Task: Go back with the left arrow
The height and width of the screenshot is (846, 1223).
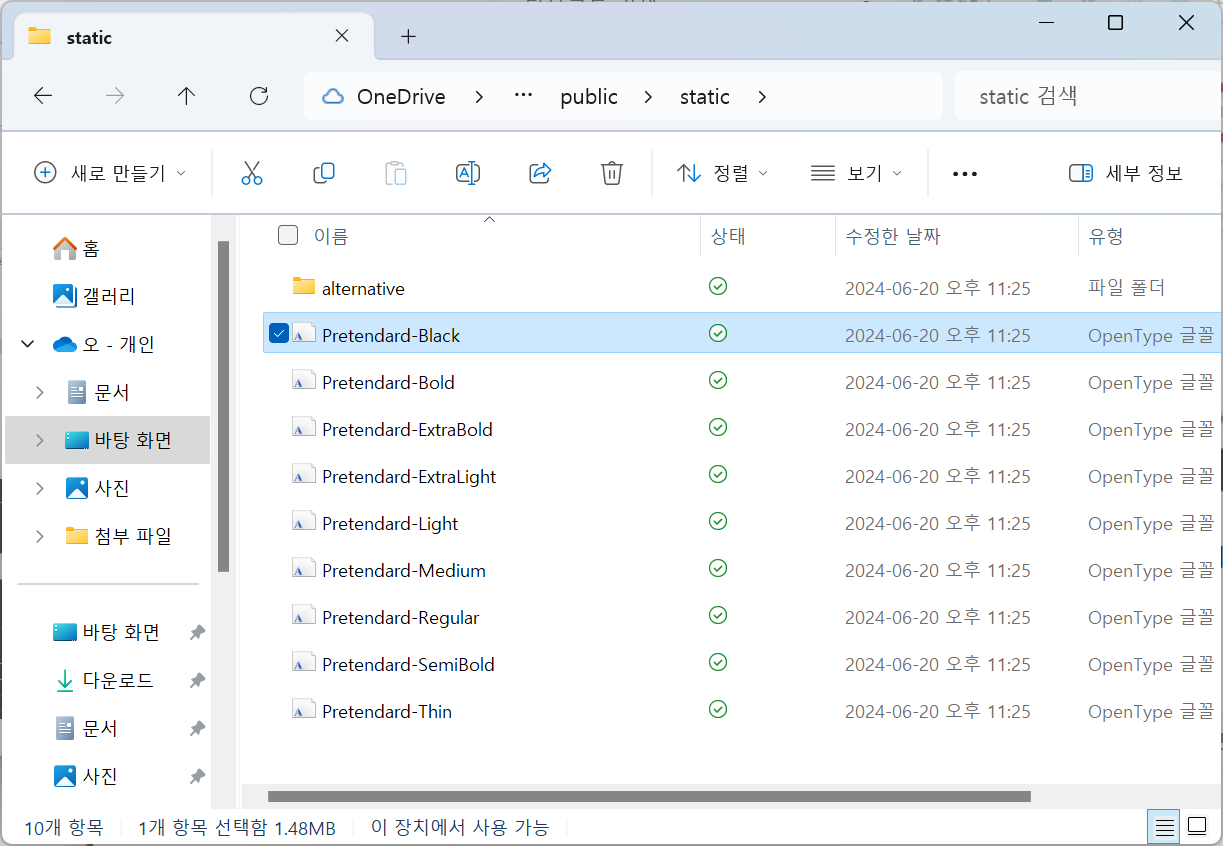Action: pos(42,96)
